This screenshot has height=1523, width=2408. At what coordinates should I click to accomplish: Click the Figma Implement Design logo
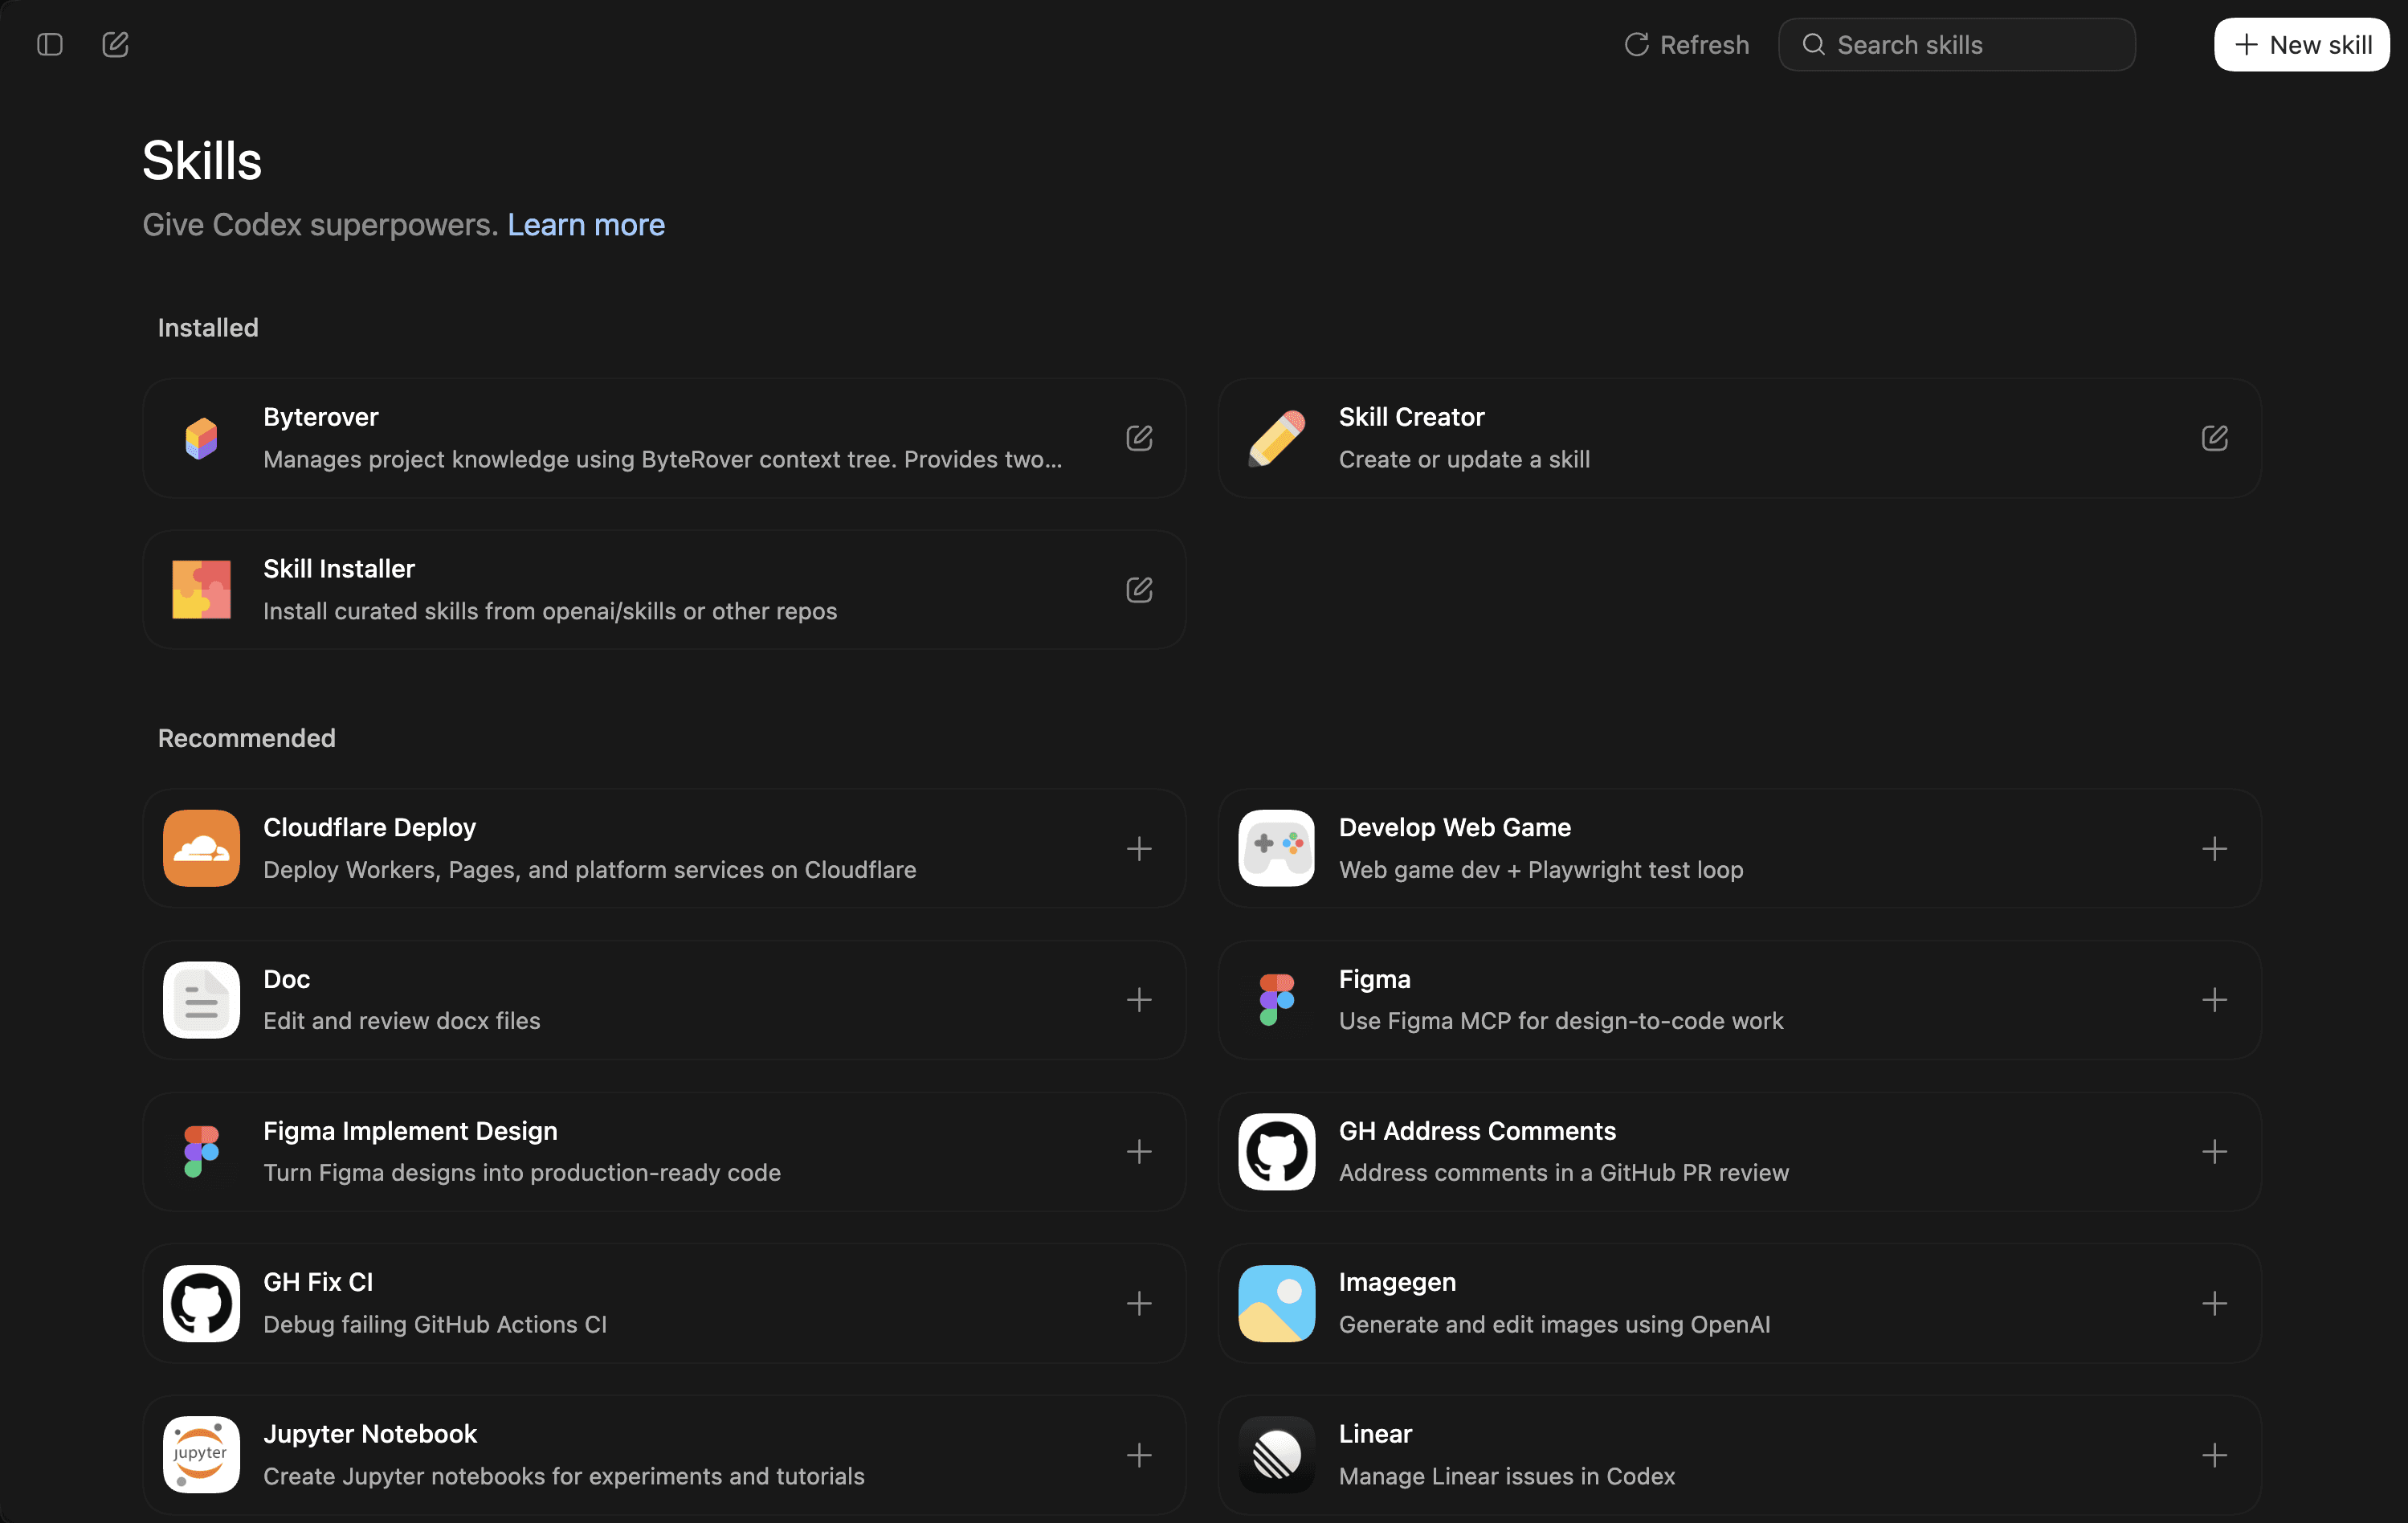(201, 1151)
